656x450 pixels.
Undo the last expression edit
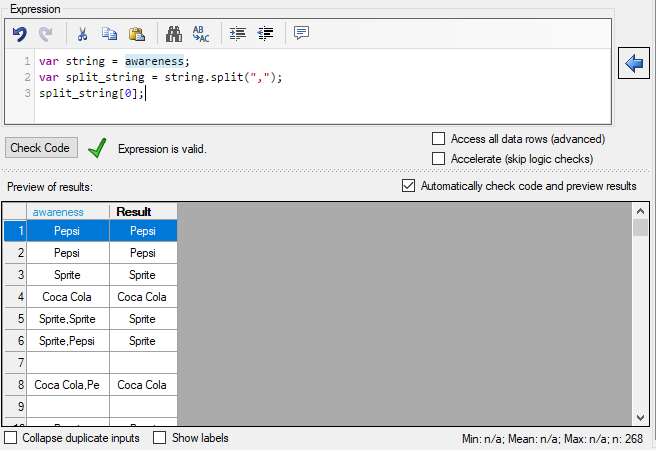20,34
